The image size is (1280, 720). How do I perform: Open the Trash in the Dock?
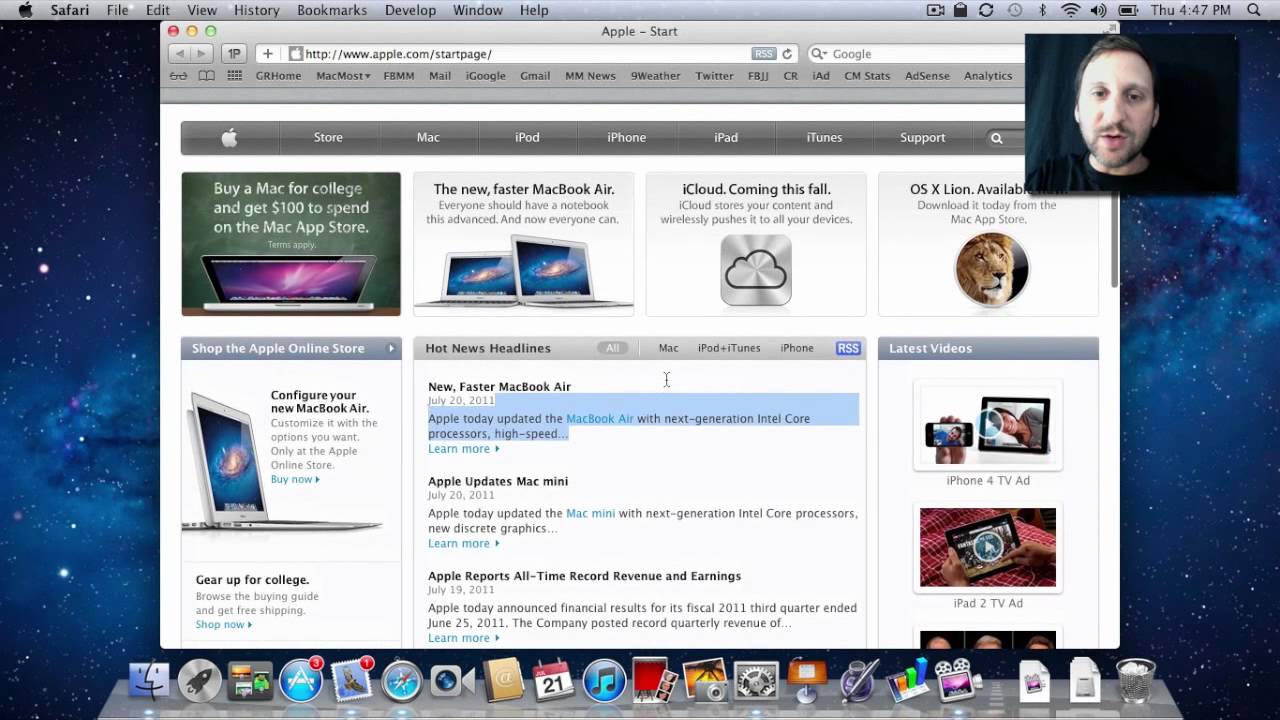[1135, 681]
